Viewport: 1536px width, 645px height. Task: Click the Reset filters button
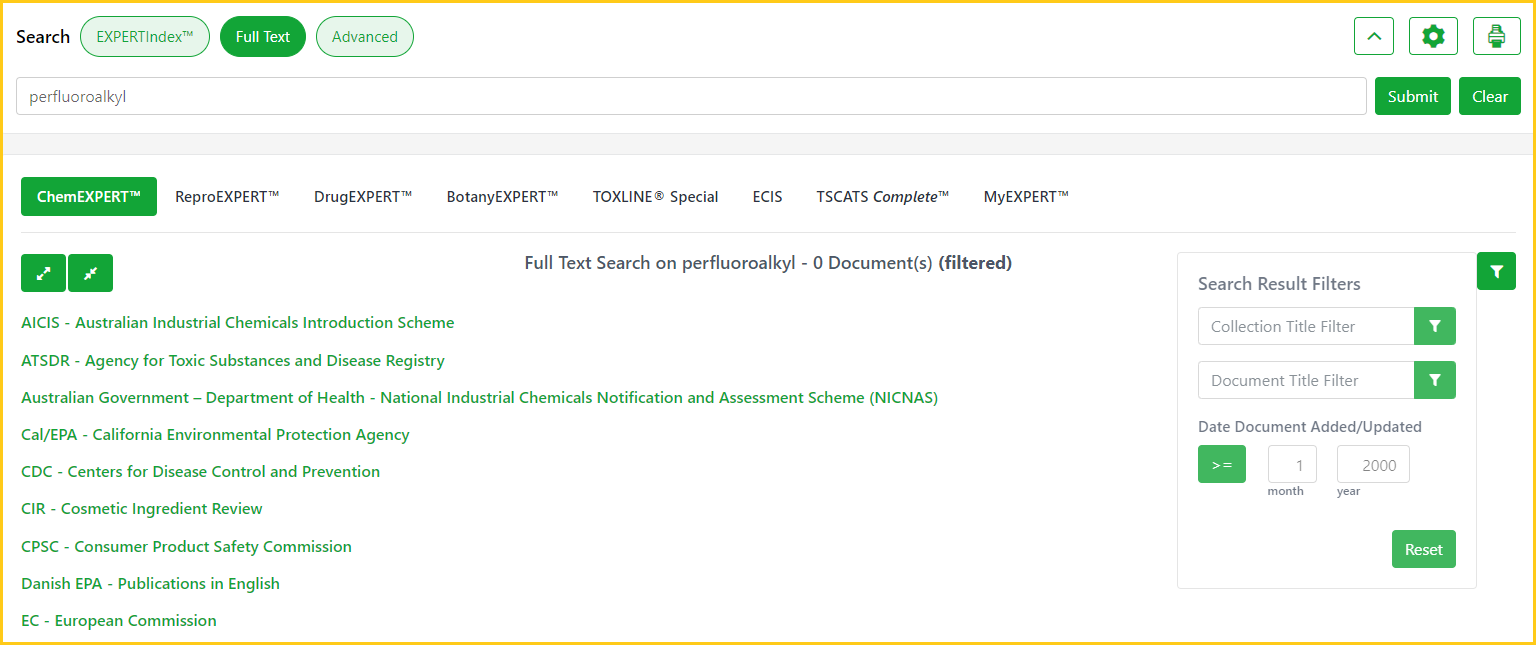coord(1423,549)
